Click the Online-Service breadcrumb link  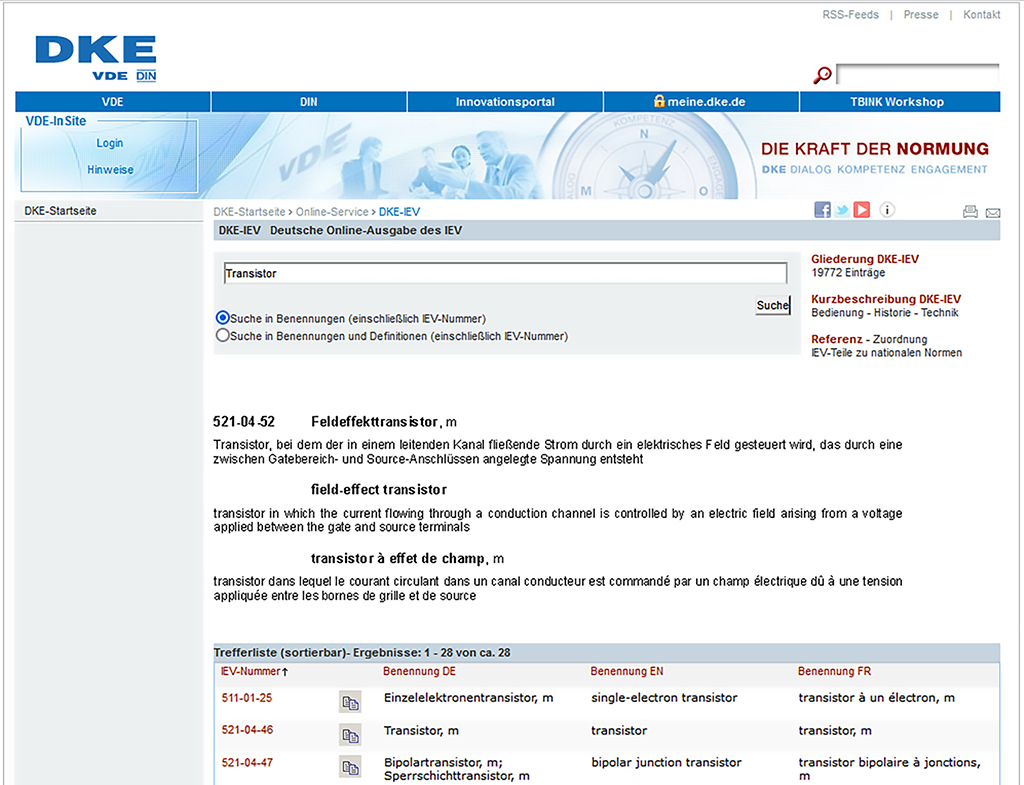(332, 212)
